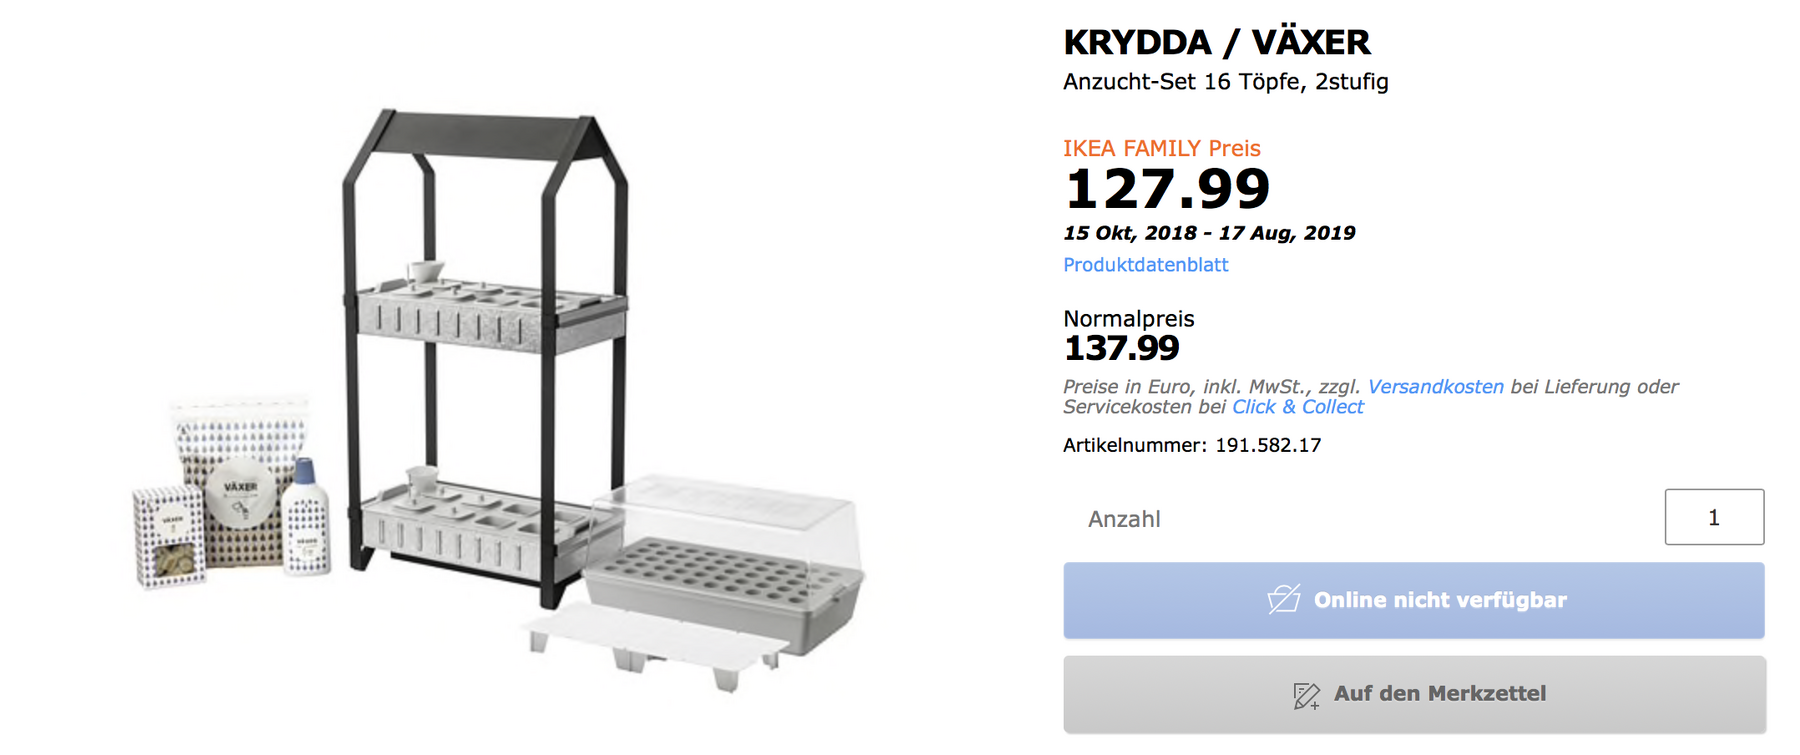This screenshot has width=1800, height=755.
Task: Click the IKEA FAMILY Preis label
Action: click(x=1161, y=148)
